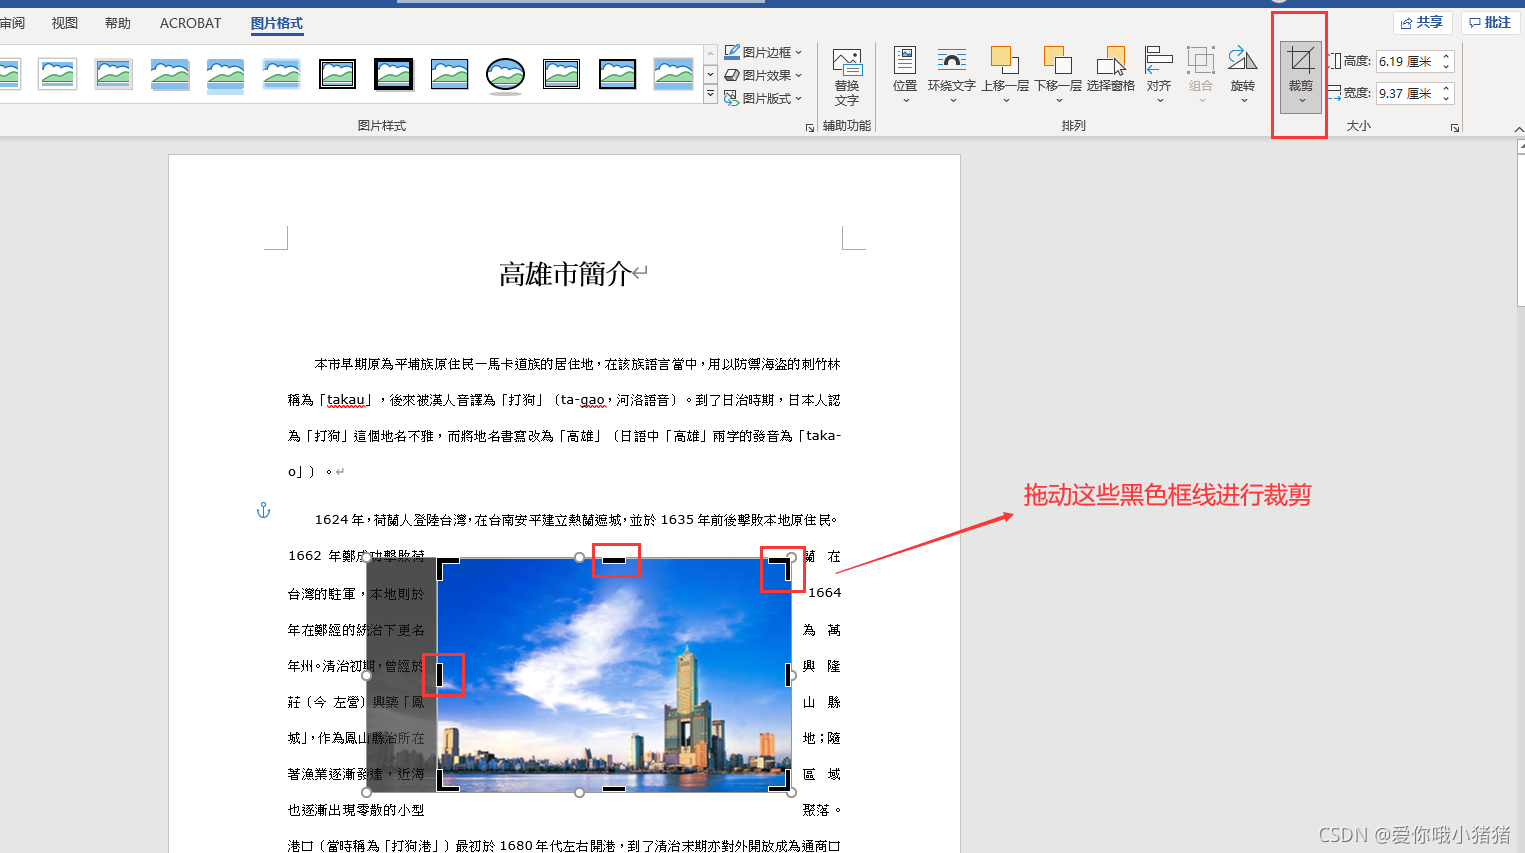1525x853 pixels.
Task: Expand the 上移一层 dropdown arrow
Action: (1005, 100)
